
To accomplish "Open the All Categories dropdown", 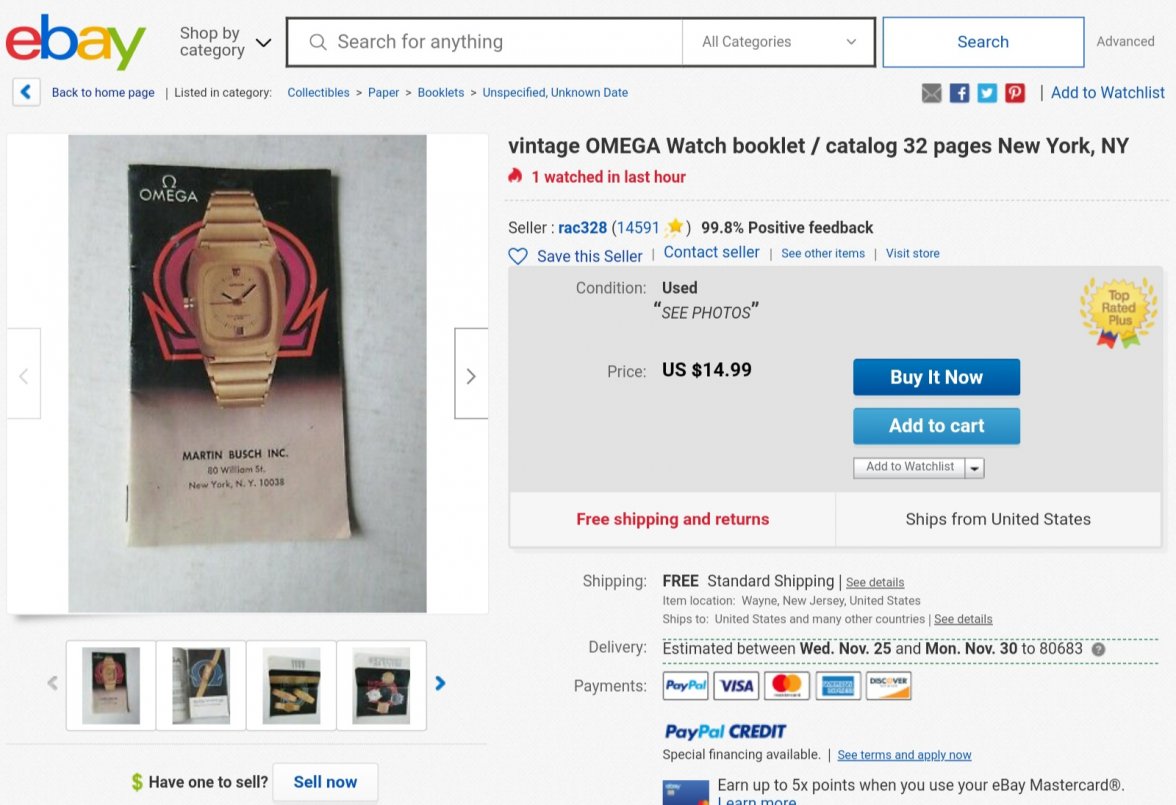I will (778, 42).
